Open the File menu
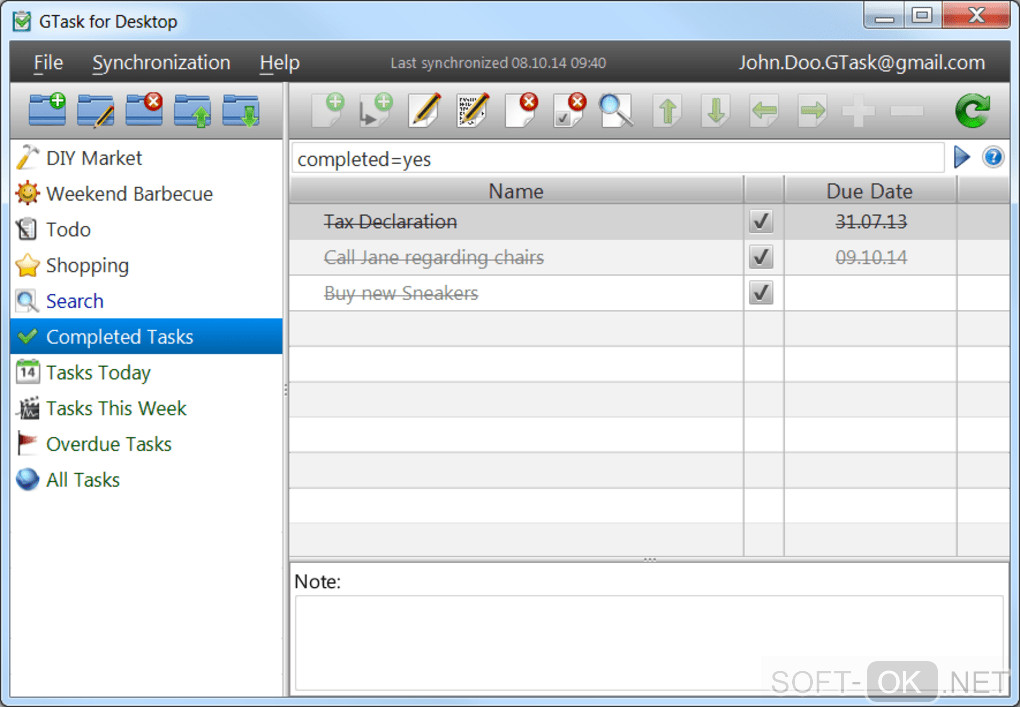1020x707 pixels. point(48,62)
